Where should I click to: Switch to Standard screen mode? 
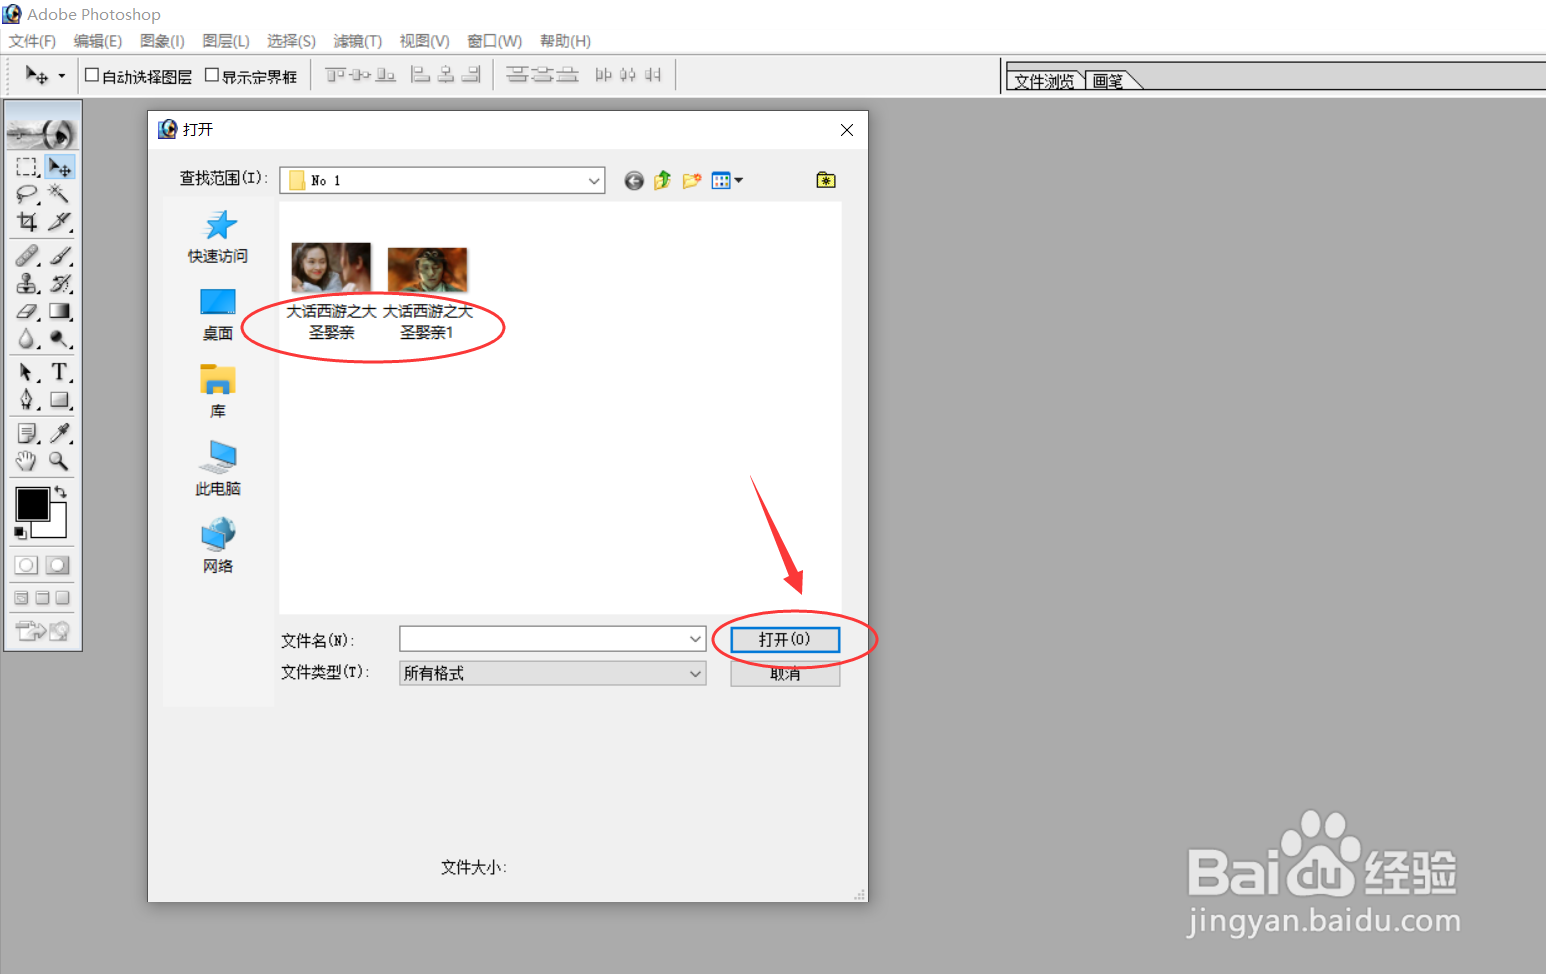pyautogui.click(x=21, y=598)
